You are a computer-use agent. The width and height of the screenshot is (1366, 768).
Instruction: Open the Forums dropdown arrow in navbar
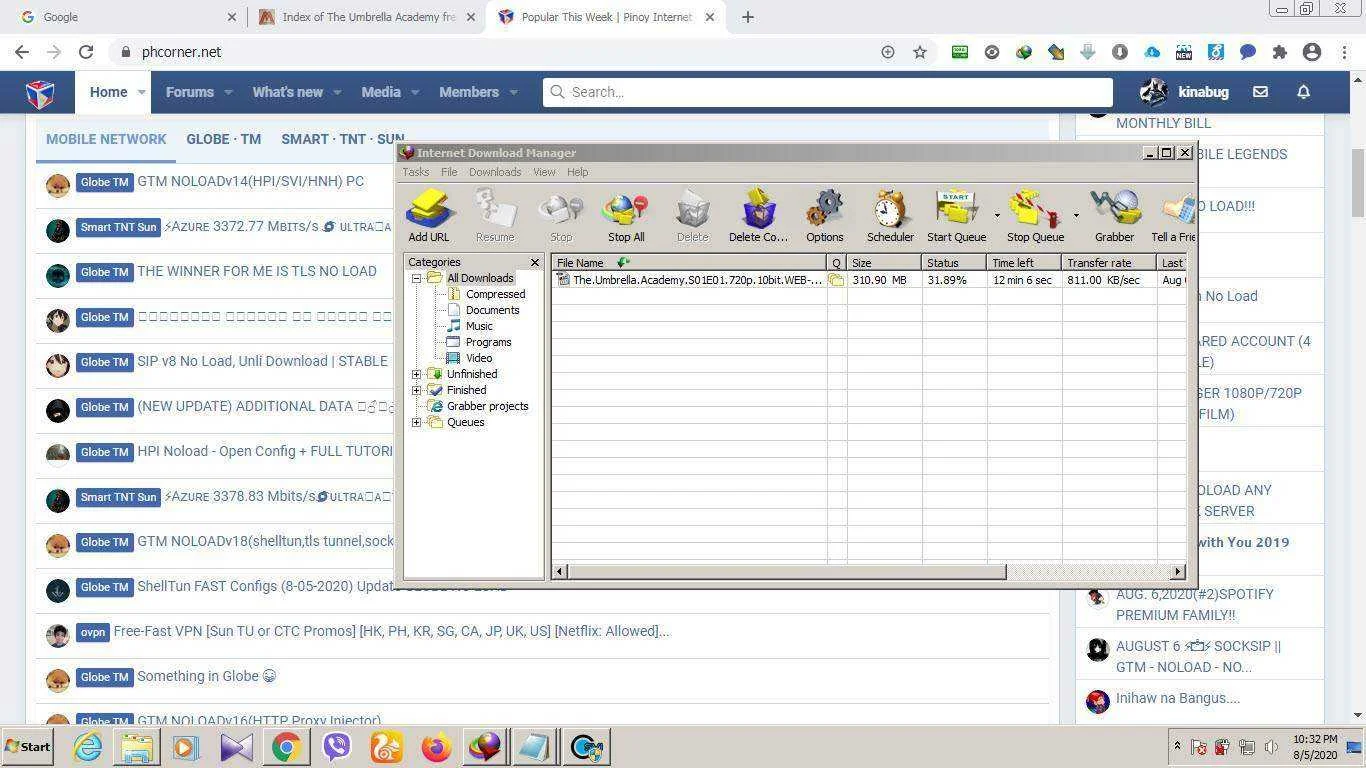228,92
